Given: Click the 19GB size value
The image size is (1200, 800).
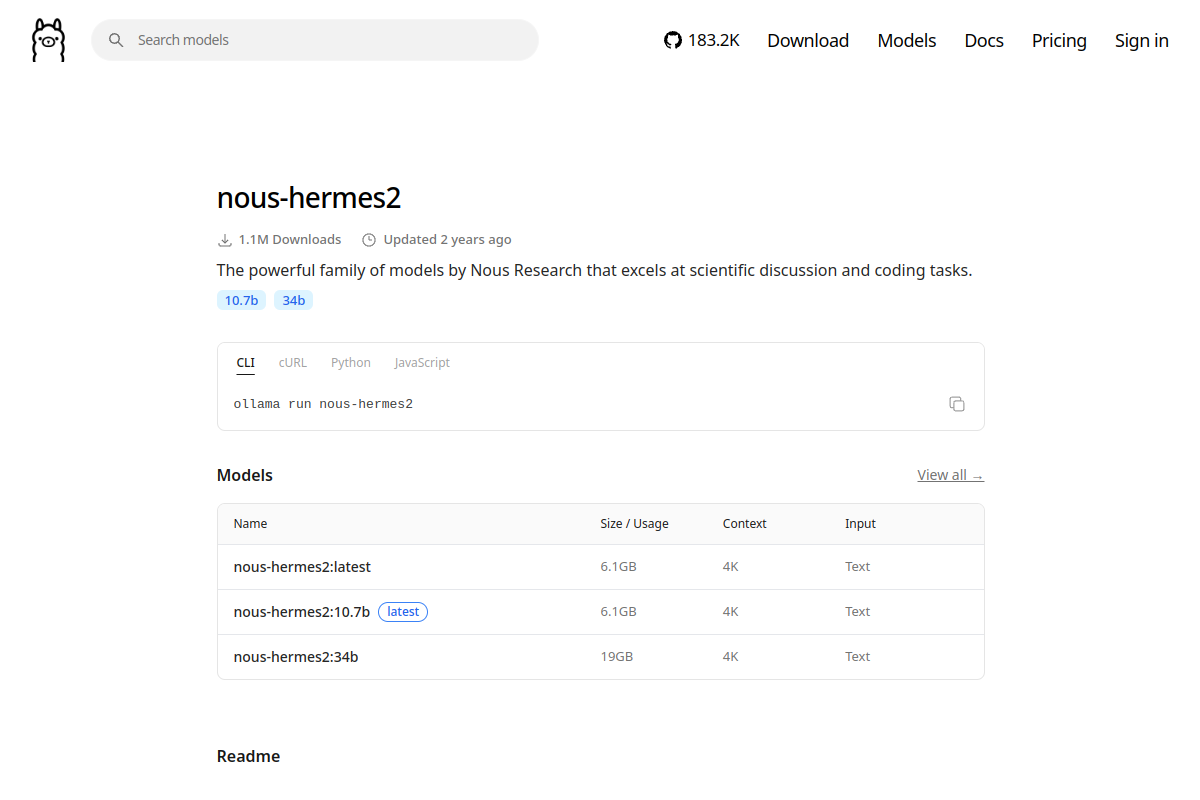Looking at the screenshot, I should (x=617, y=657).
